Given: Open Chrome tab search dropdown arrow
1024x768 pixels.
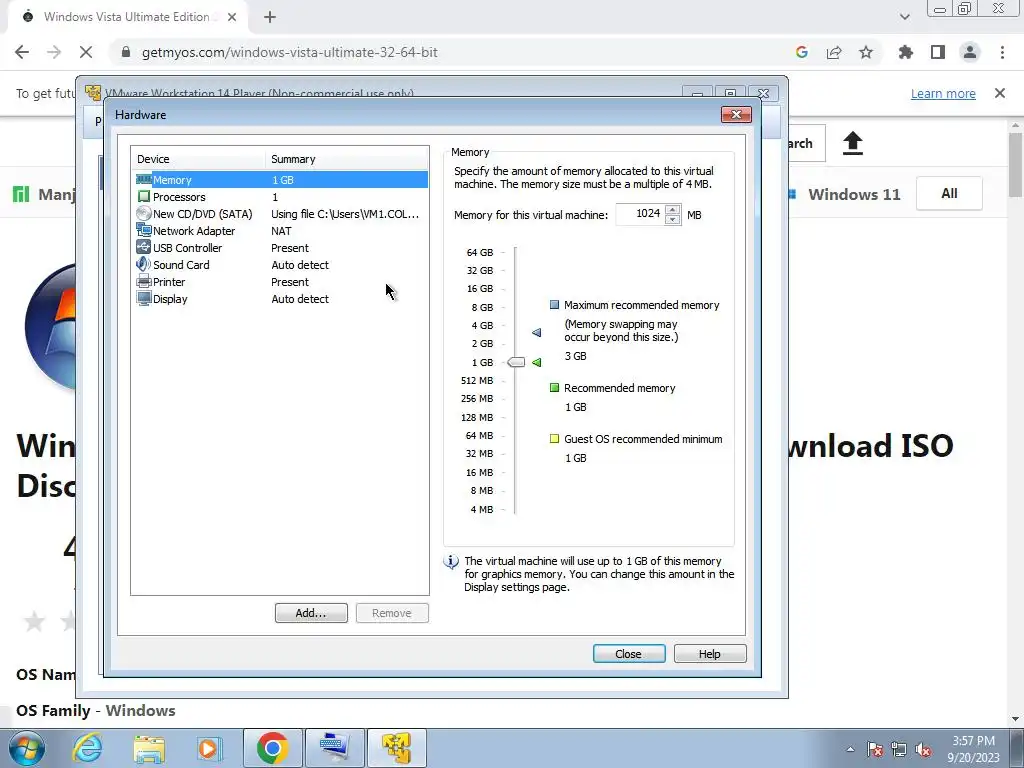Looking at the screenshot, I should [904, 17].
